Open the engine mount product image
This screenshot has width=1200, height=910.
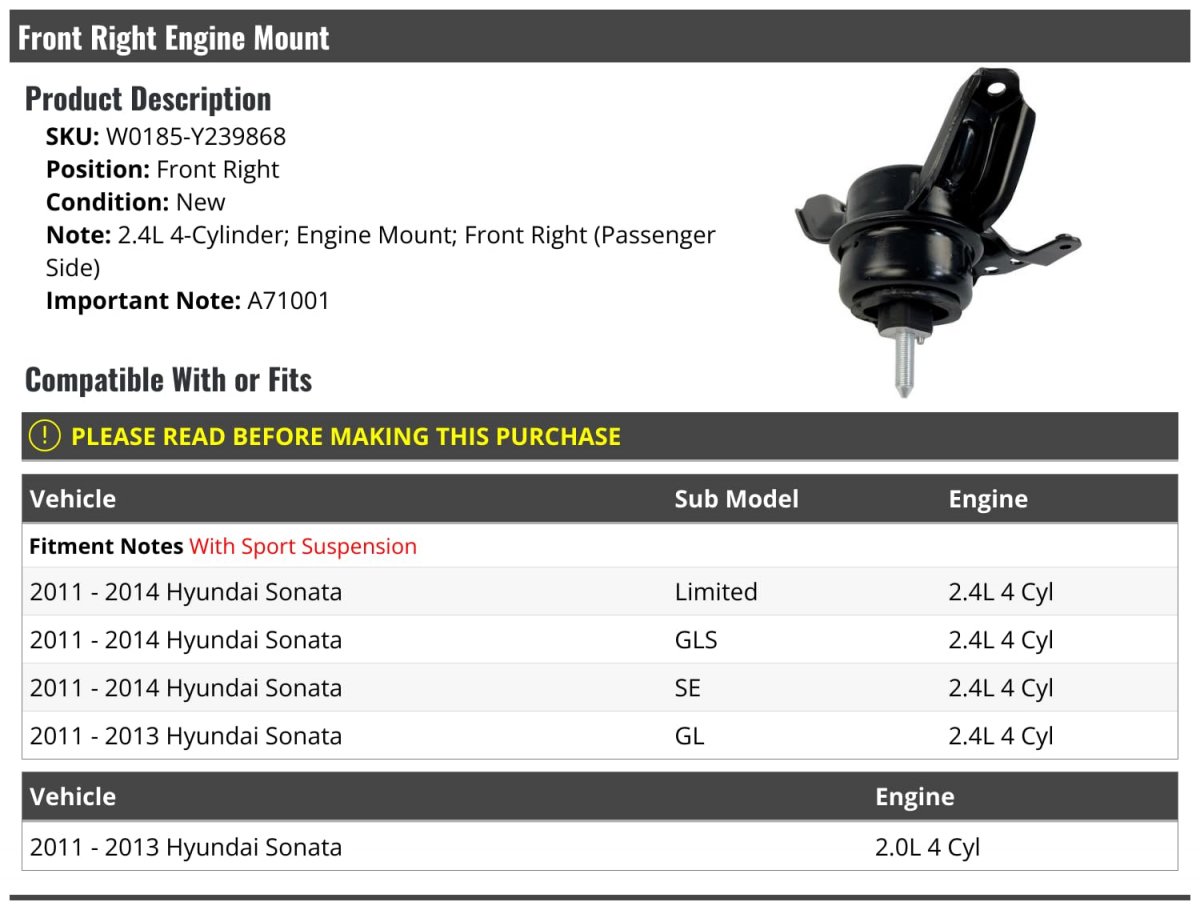[937, 232]
